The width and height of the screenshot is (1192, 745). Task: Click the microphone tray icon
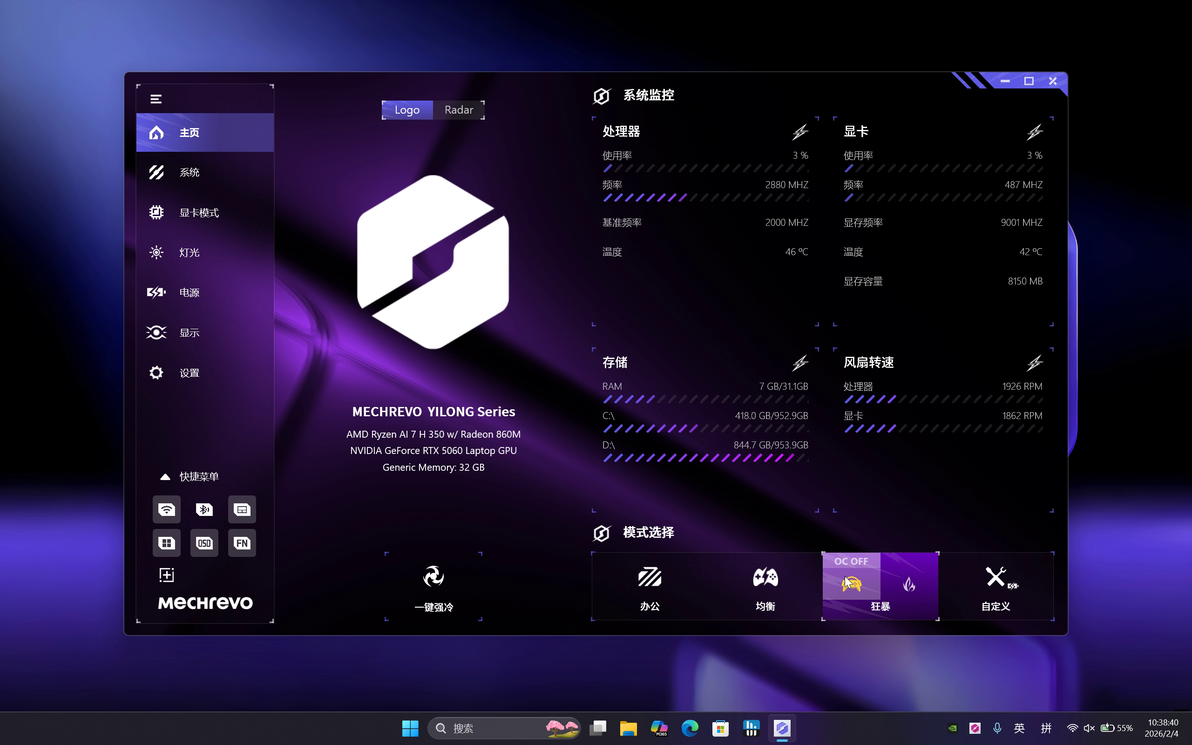(997, 728)
